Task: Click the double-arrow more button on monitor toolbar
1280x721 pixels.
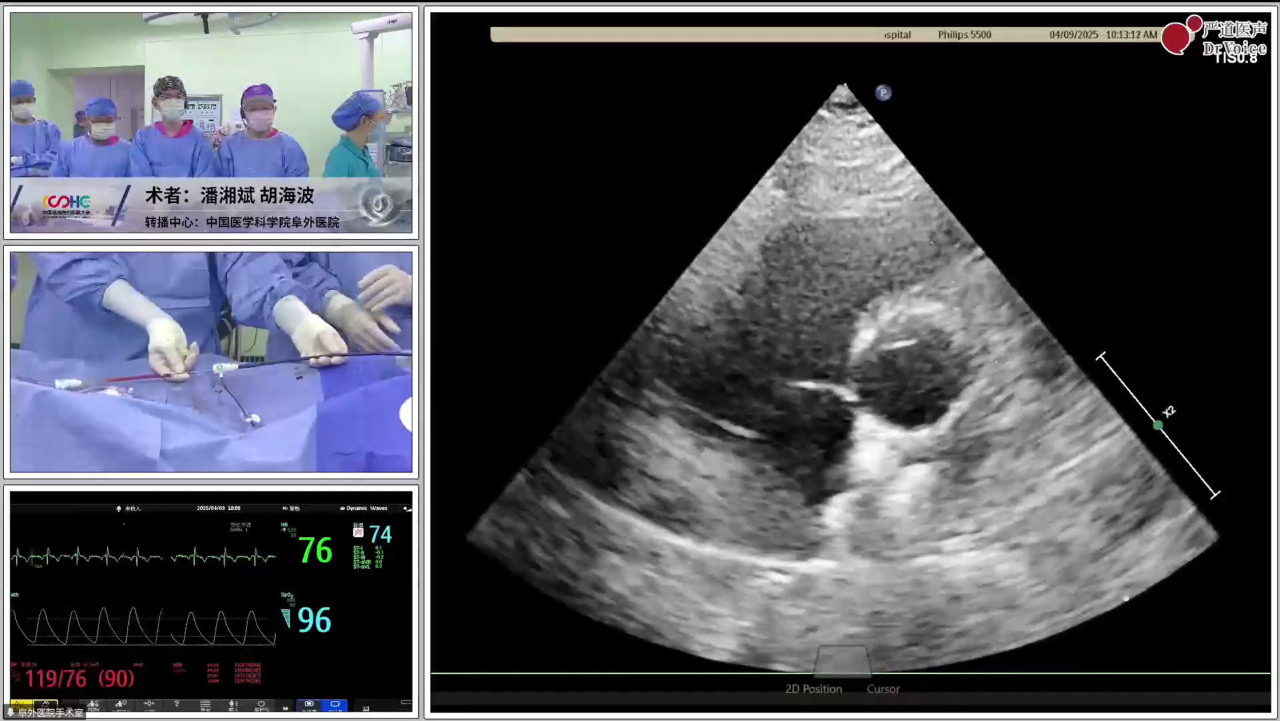Action: [x=285, y=706]
